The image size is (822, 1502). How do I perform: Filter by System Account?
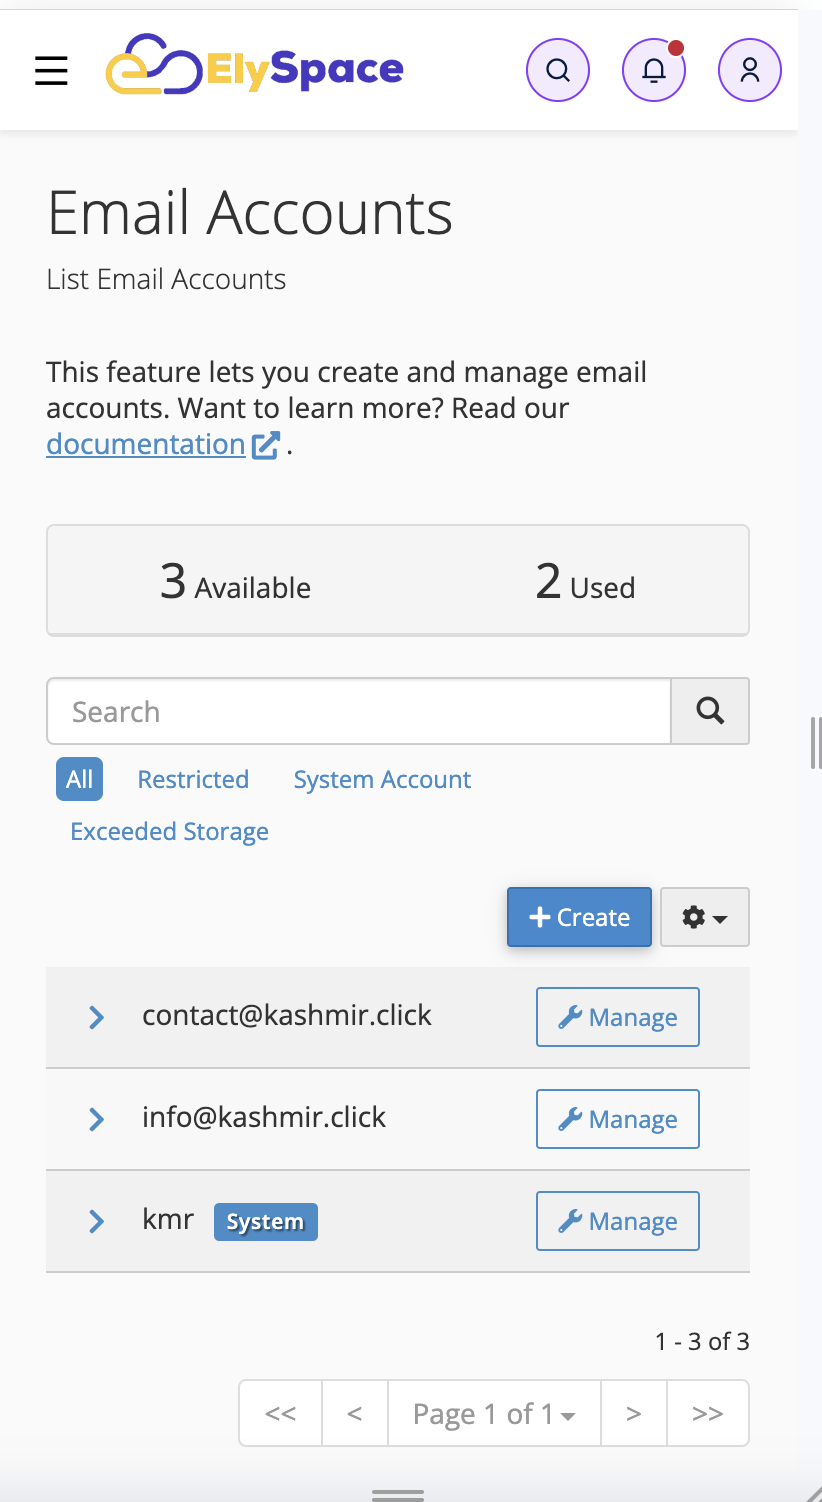click(x=382, y=779)
